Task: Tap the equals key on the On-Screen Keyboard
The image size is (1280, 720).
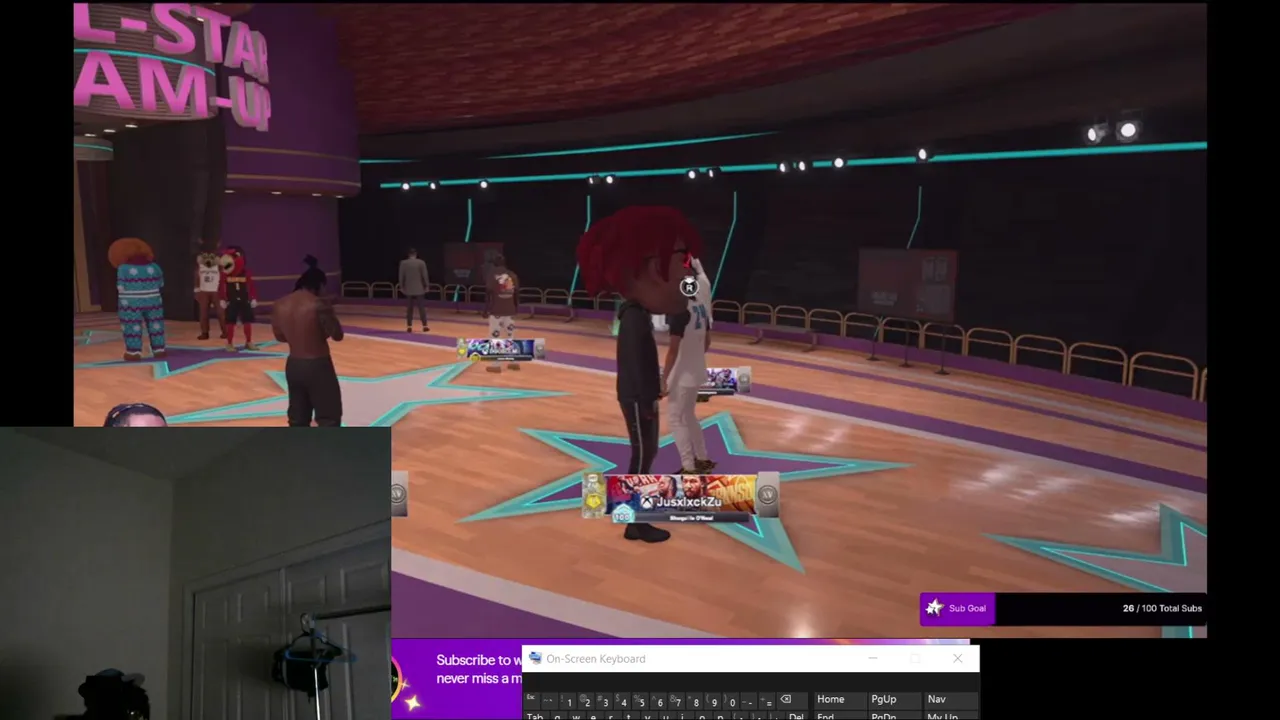Action: coord(767,700)
